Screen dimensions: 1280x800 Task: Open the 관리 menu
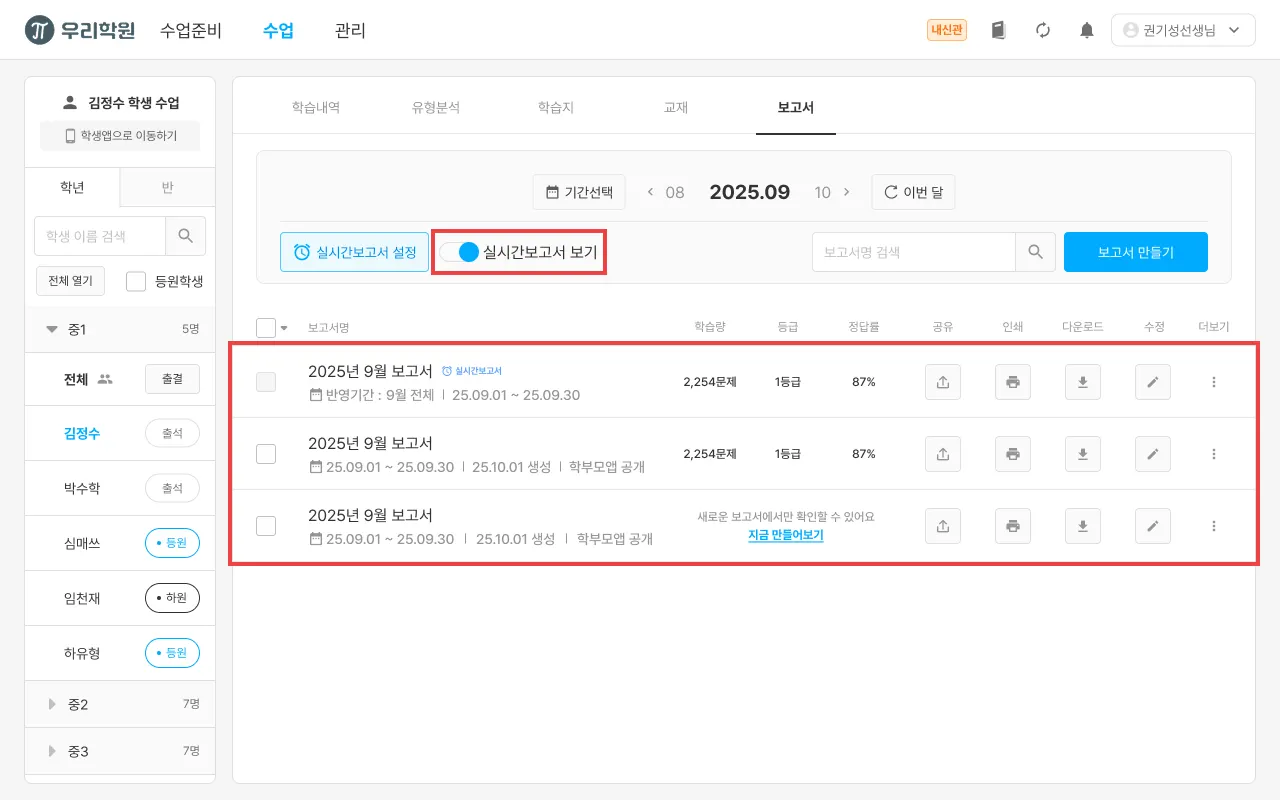[x=350, y=30]
